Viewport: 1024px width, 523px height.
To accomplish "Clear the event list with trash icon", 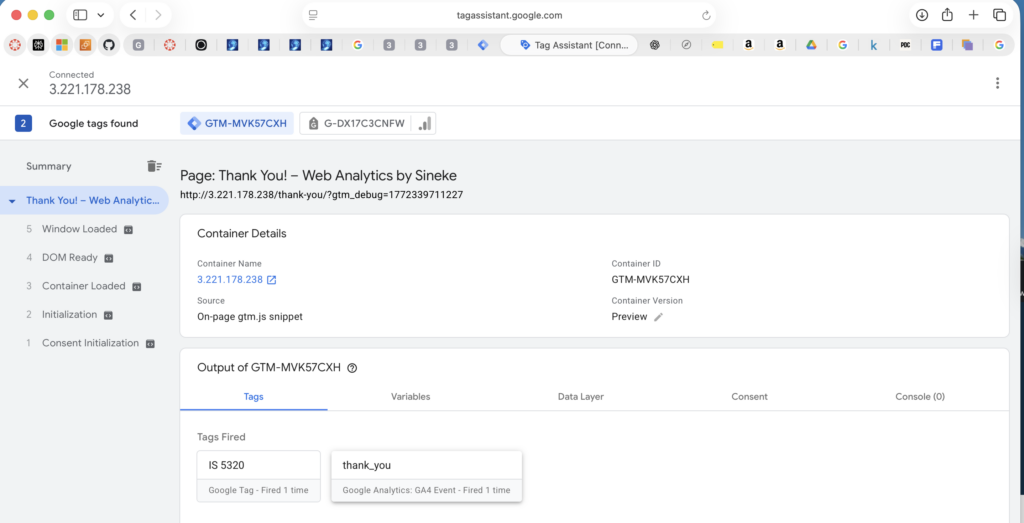I will click(x=153, y=166).
